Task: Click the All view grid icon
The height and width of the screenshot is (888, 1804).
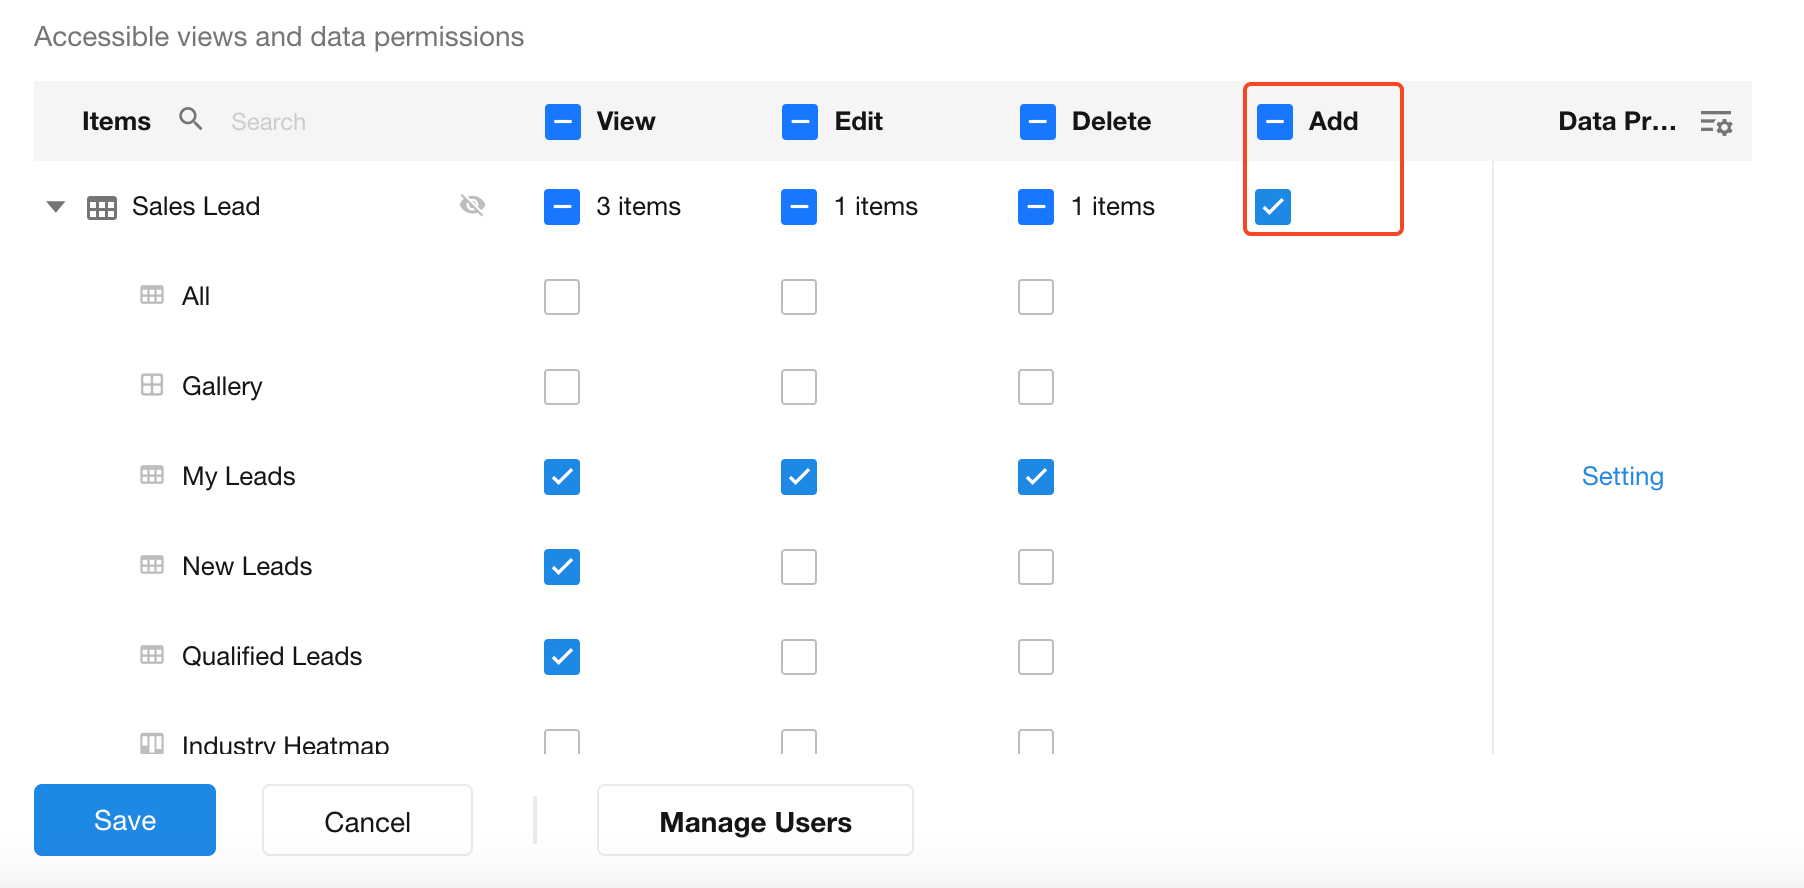Action: pos(152,295)
